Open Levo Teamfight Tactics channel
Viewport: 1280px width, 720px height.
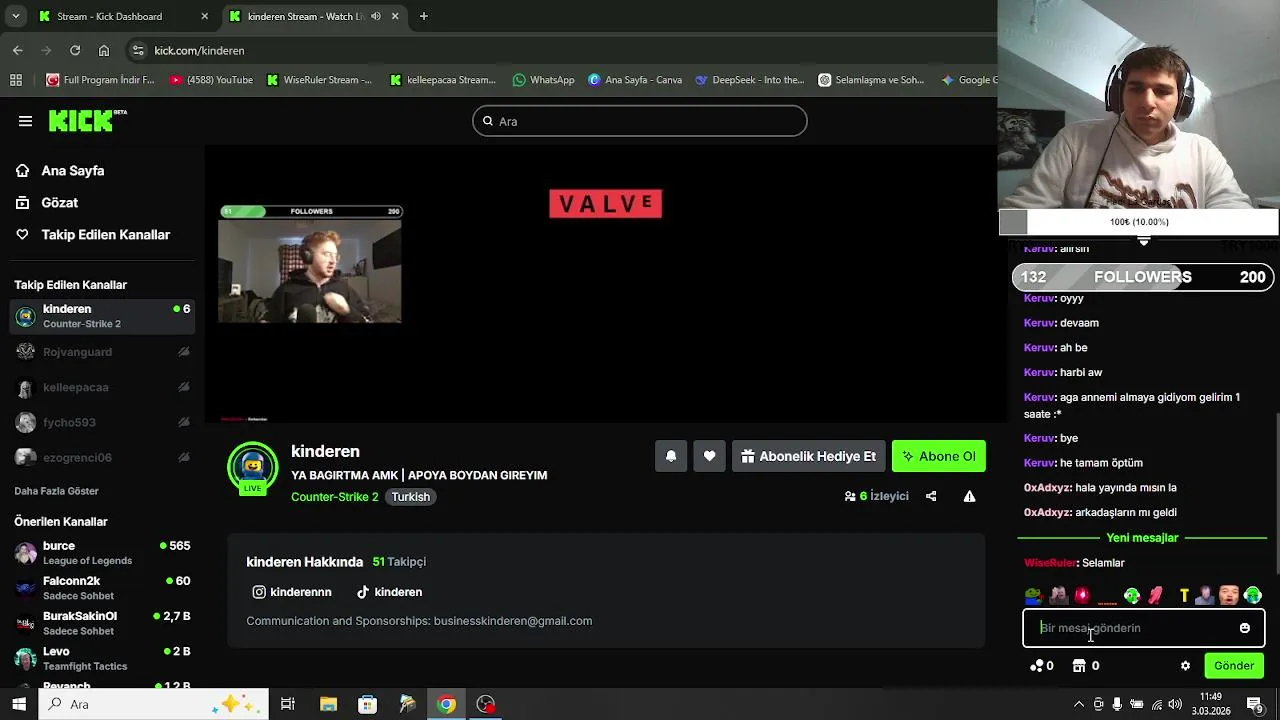tap(102, 658)
